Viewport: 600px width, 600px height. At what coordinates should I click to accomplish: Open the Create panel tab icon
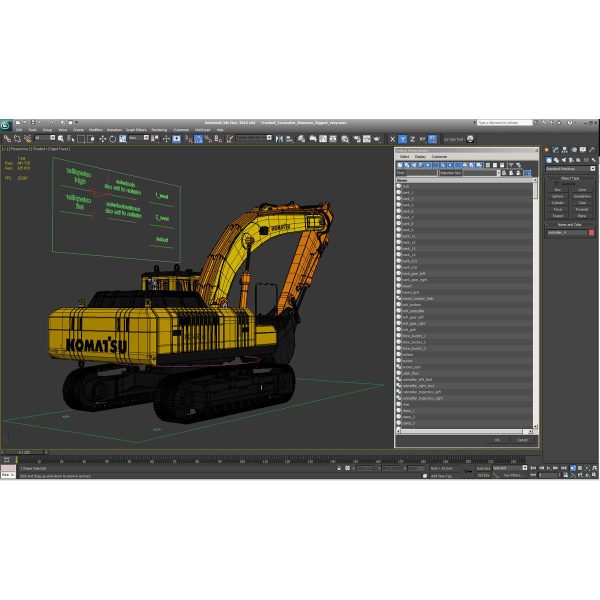pyautogui.click(x=547, y=150)
